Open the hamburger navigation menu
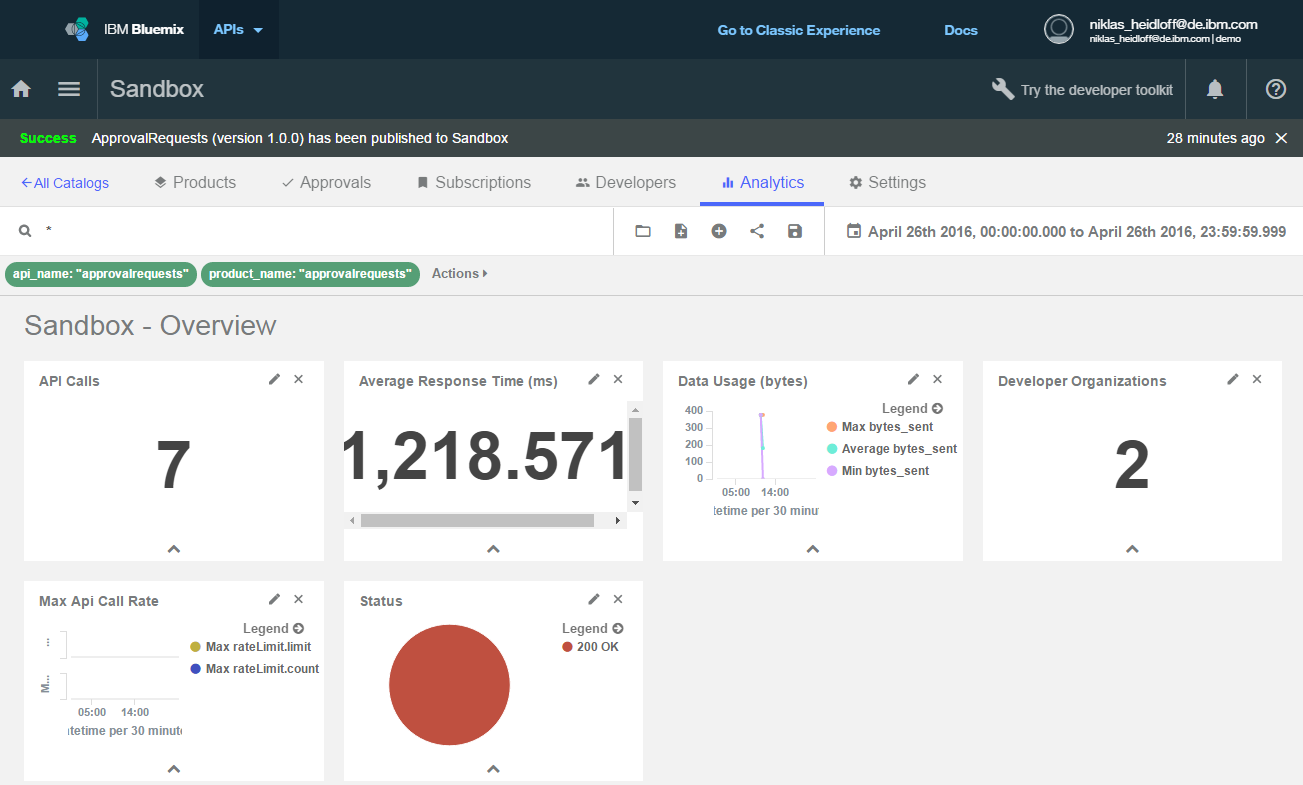Image resolution: width=1303 pixels, height=785 pixels. click(x=69, y=89)
